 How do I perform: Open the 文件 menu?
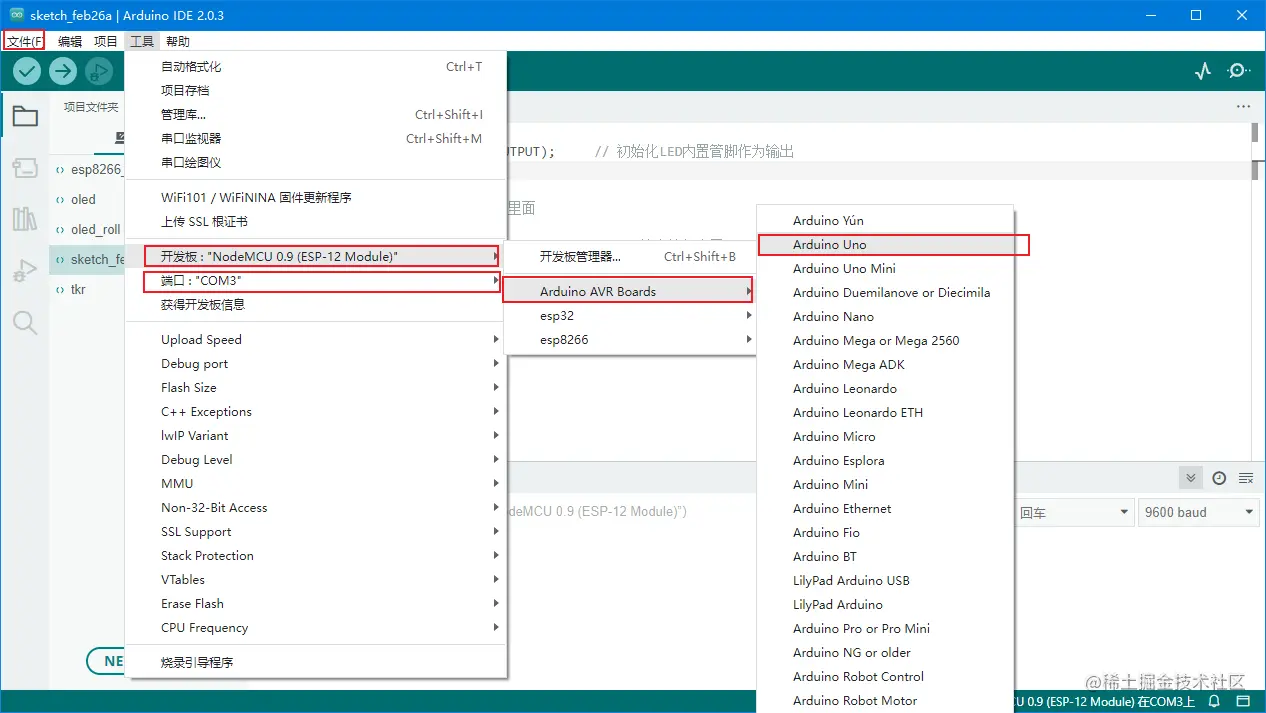click(25, 41)
